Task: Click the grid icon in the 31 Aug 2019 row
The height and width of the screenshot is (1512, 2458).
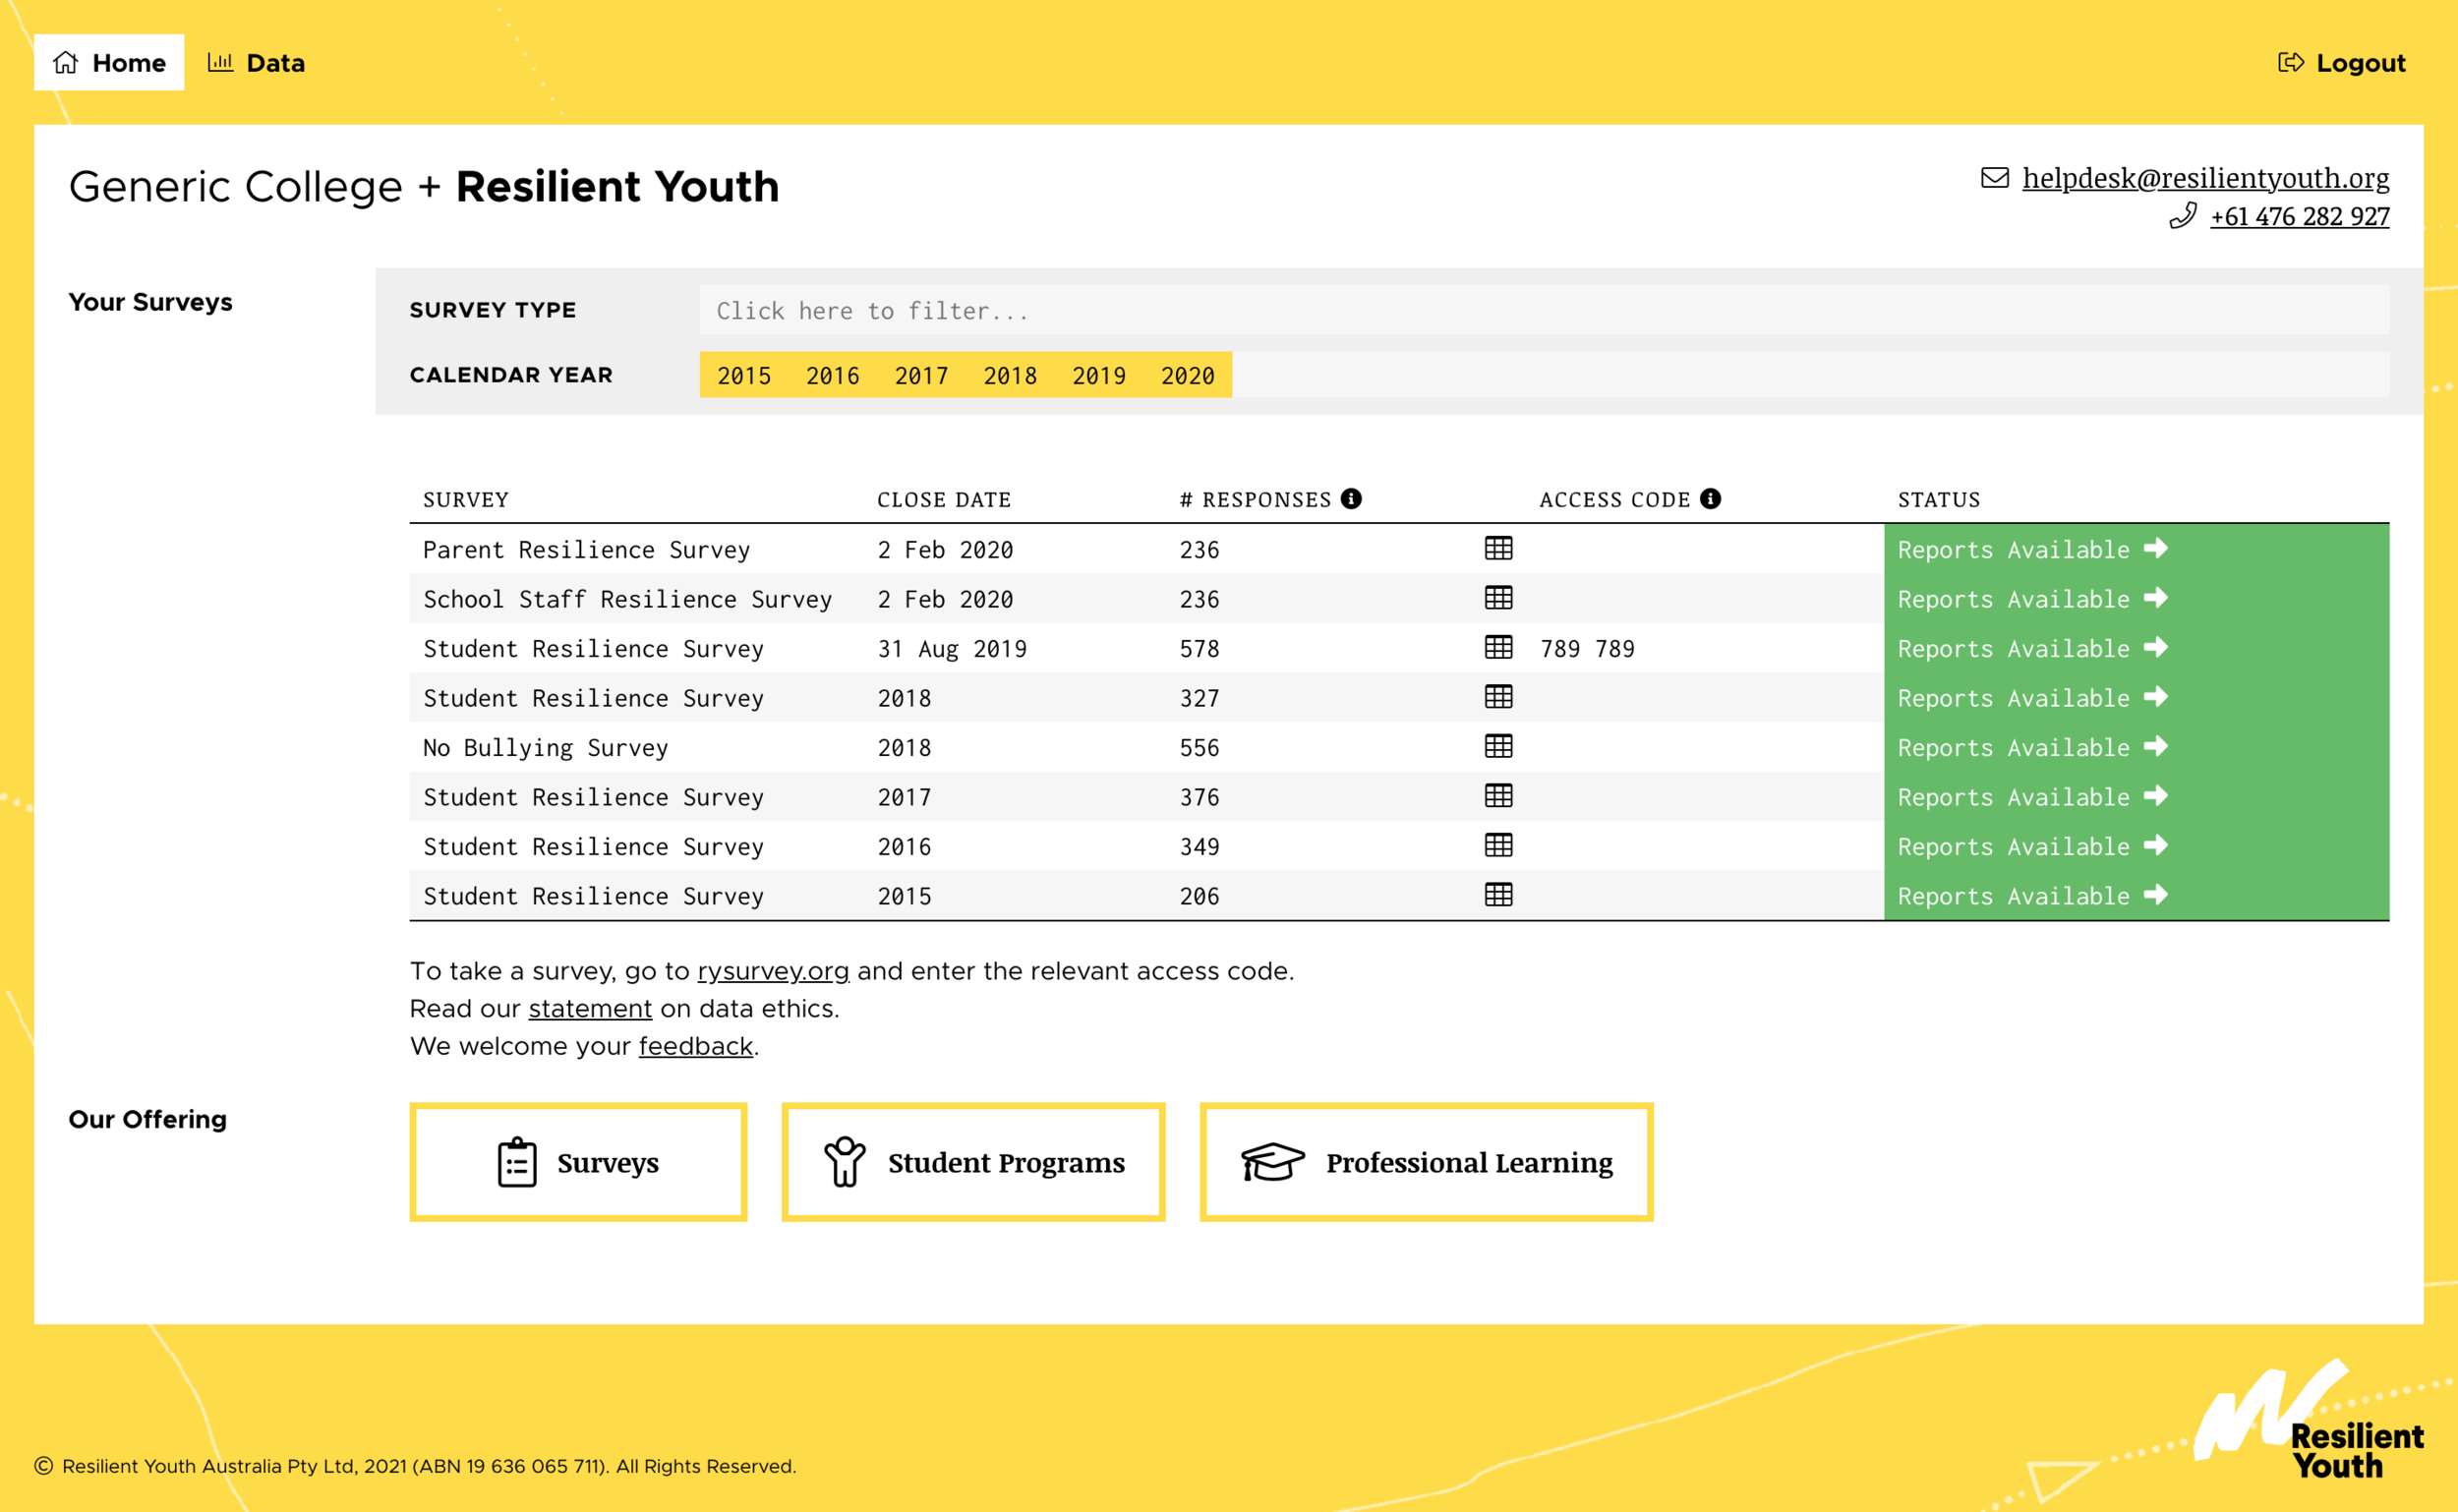Action: click(1498, 647)
